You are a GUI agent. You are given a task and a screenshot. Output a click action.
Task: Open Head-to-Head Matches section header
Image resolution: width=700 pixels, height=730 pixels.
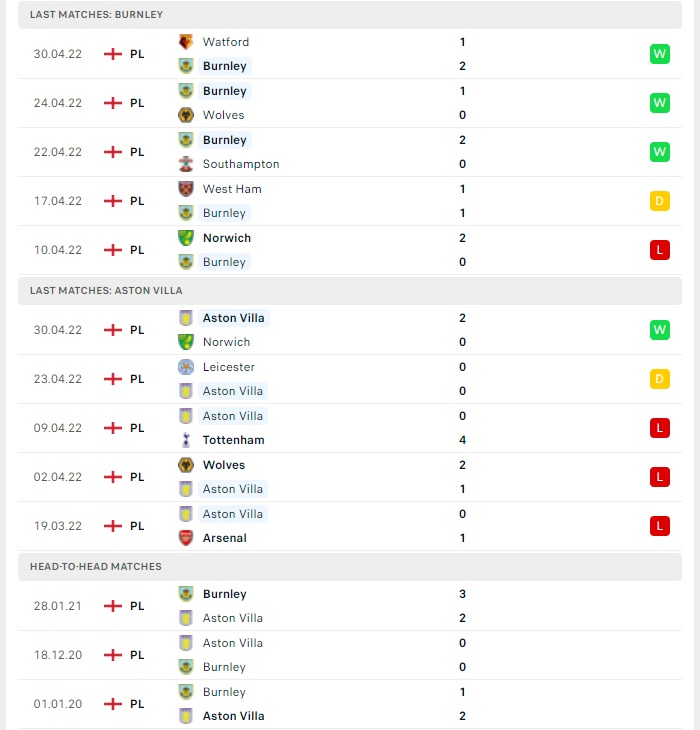350,567
